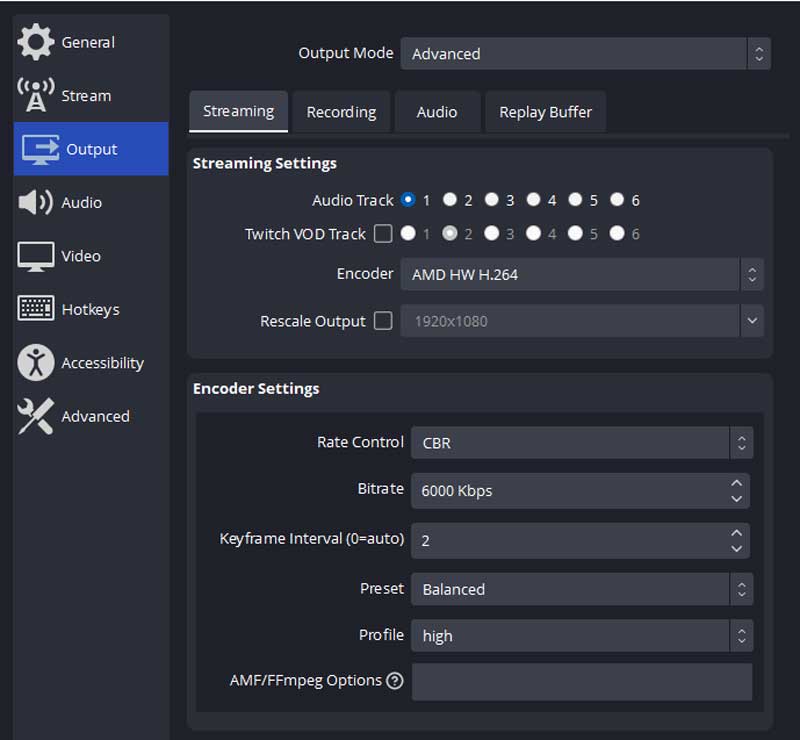Viewport: 800px width, 740px height.
Task: Open the Stream settings label
Action: 86,96
